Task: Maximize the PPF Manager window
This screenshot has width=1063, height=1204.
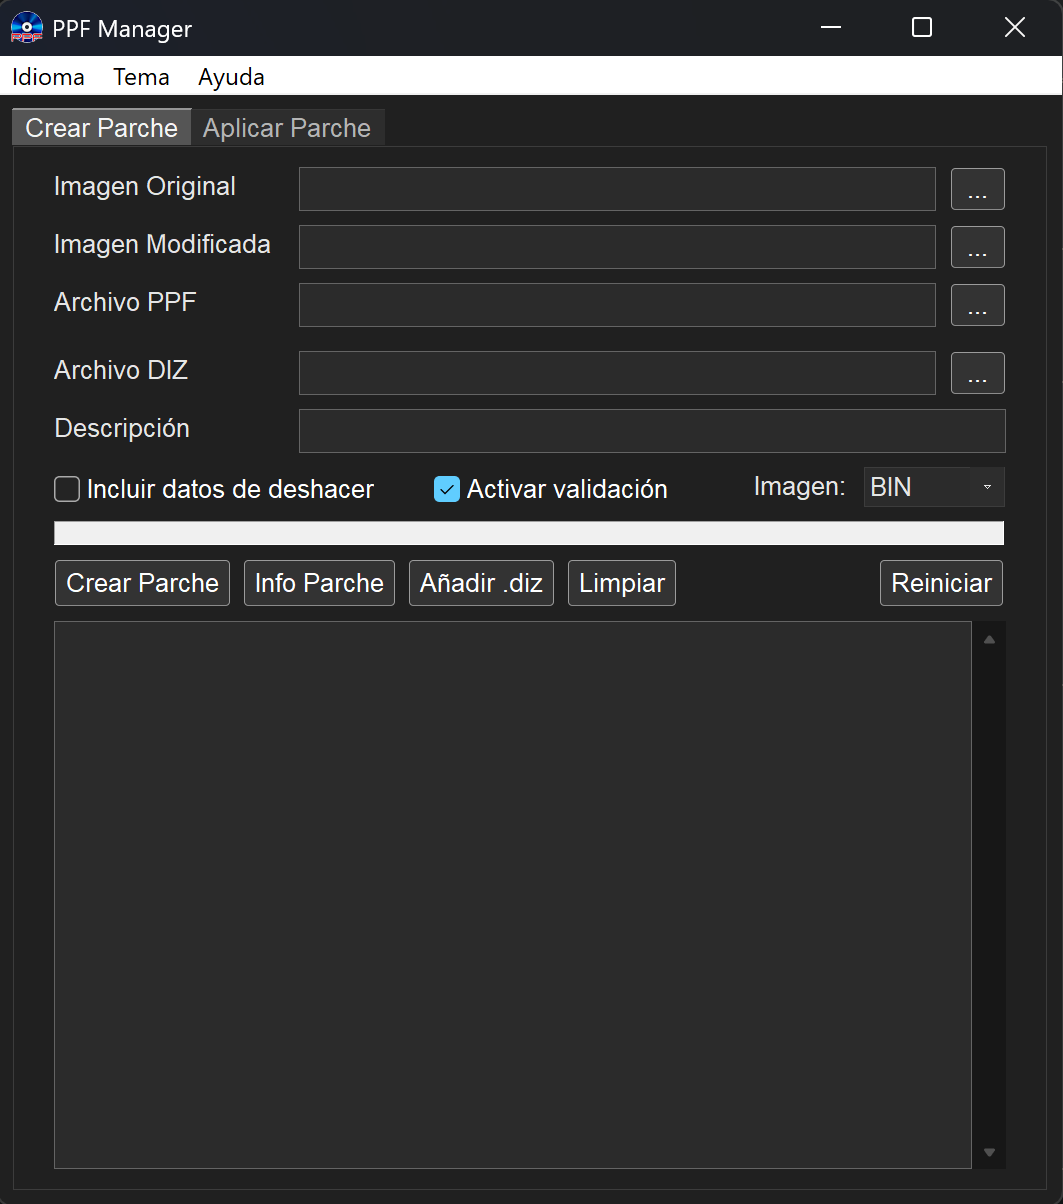Action: click(x=922, y=28)
